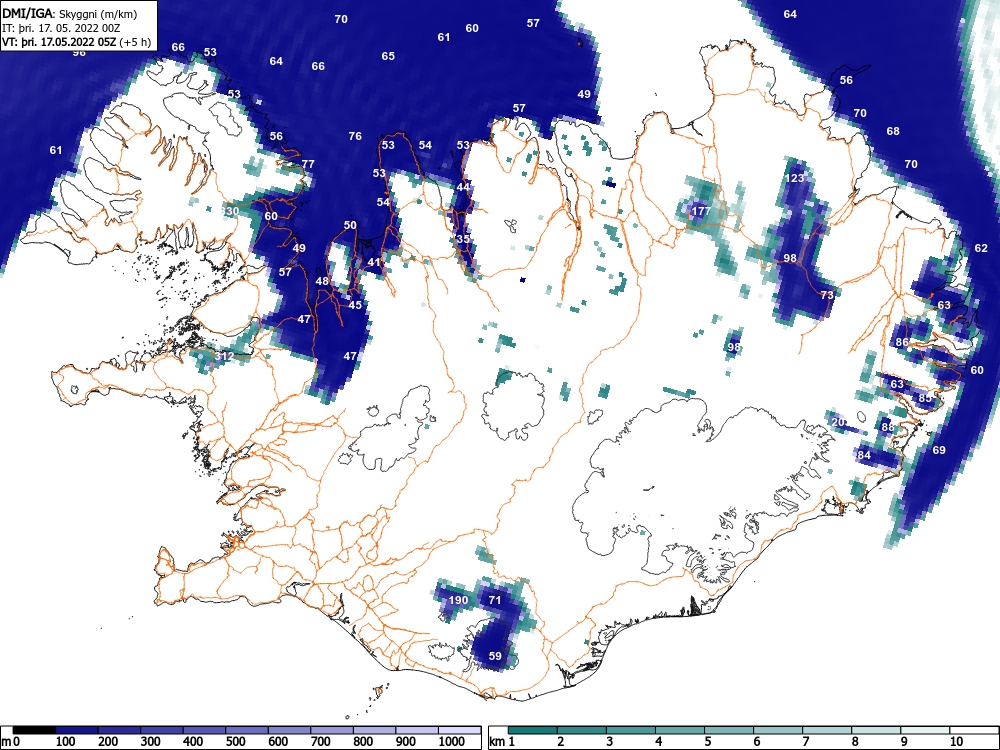The height and width of the screenshot is (750, 1000).
Task: Click the '71' visibility value beside 190
Action: pos(495,600)
